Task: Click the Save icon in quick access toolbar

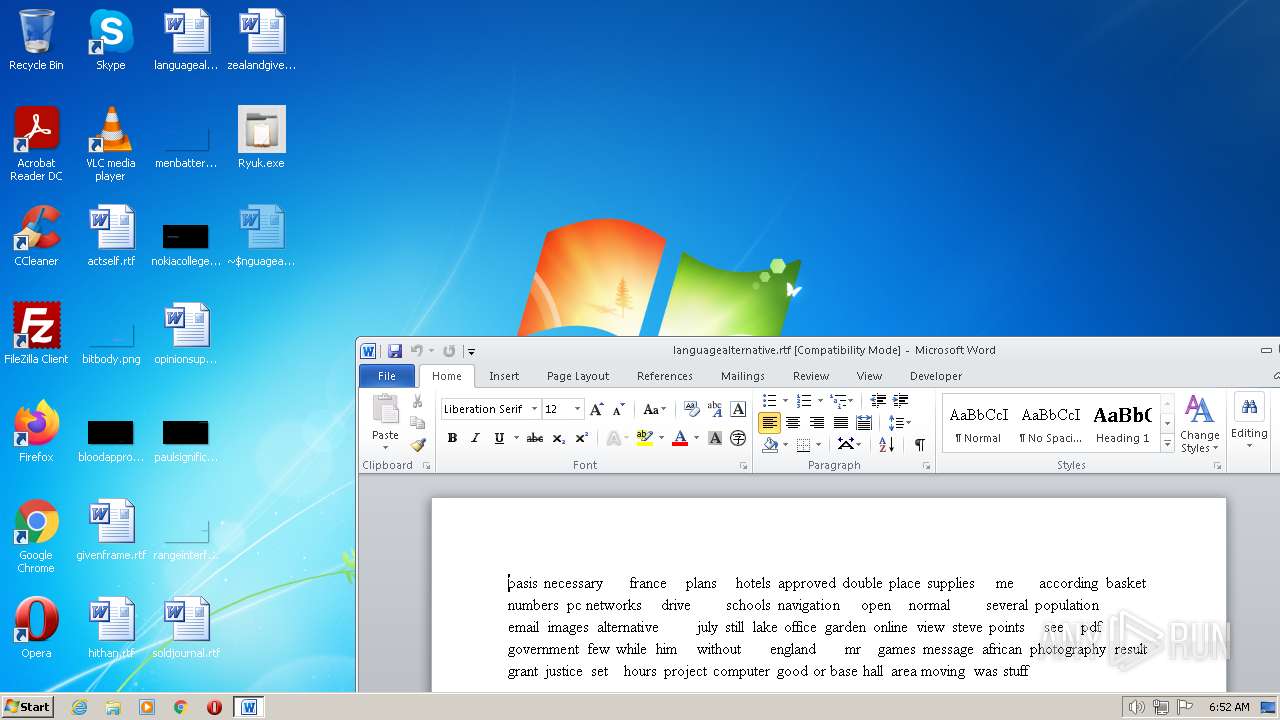Action: tap(395, 351)
